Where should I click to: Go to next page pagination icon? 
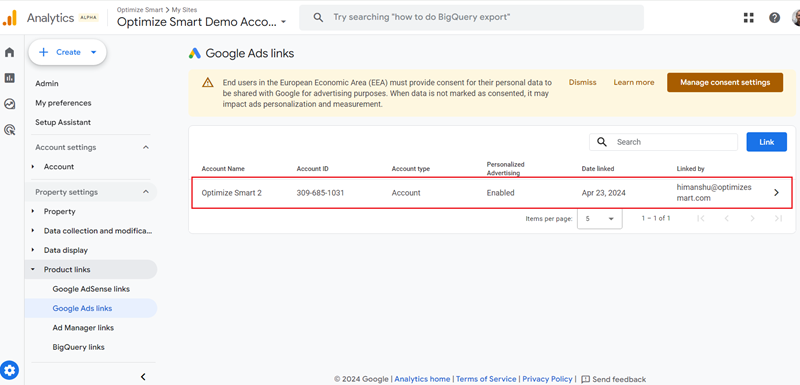click(x=753, y=218)
